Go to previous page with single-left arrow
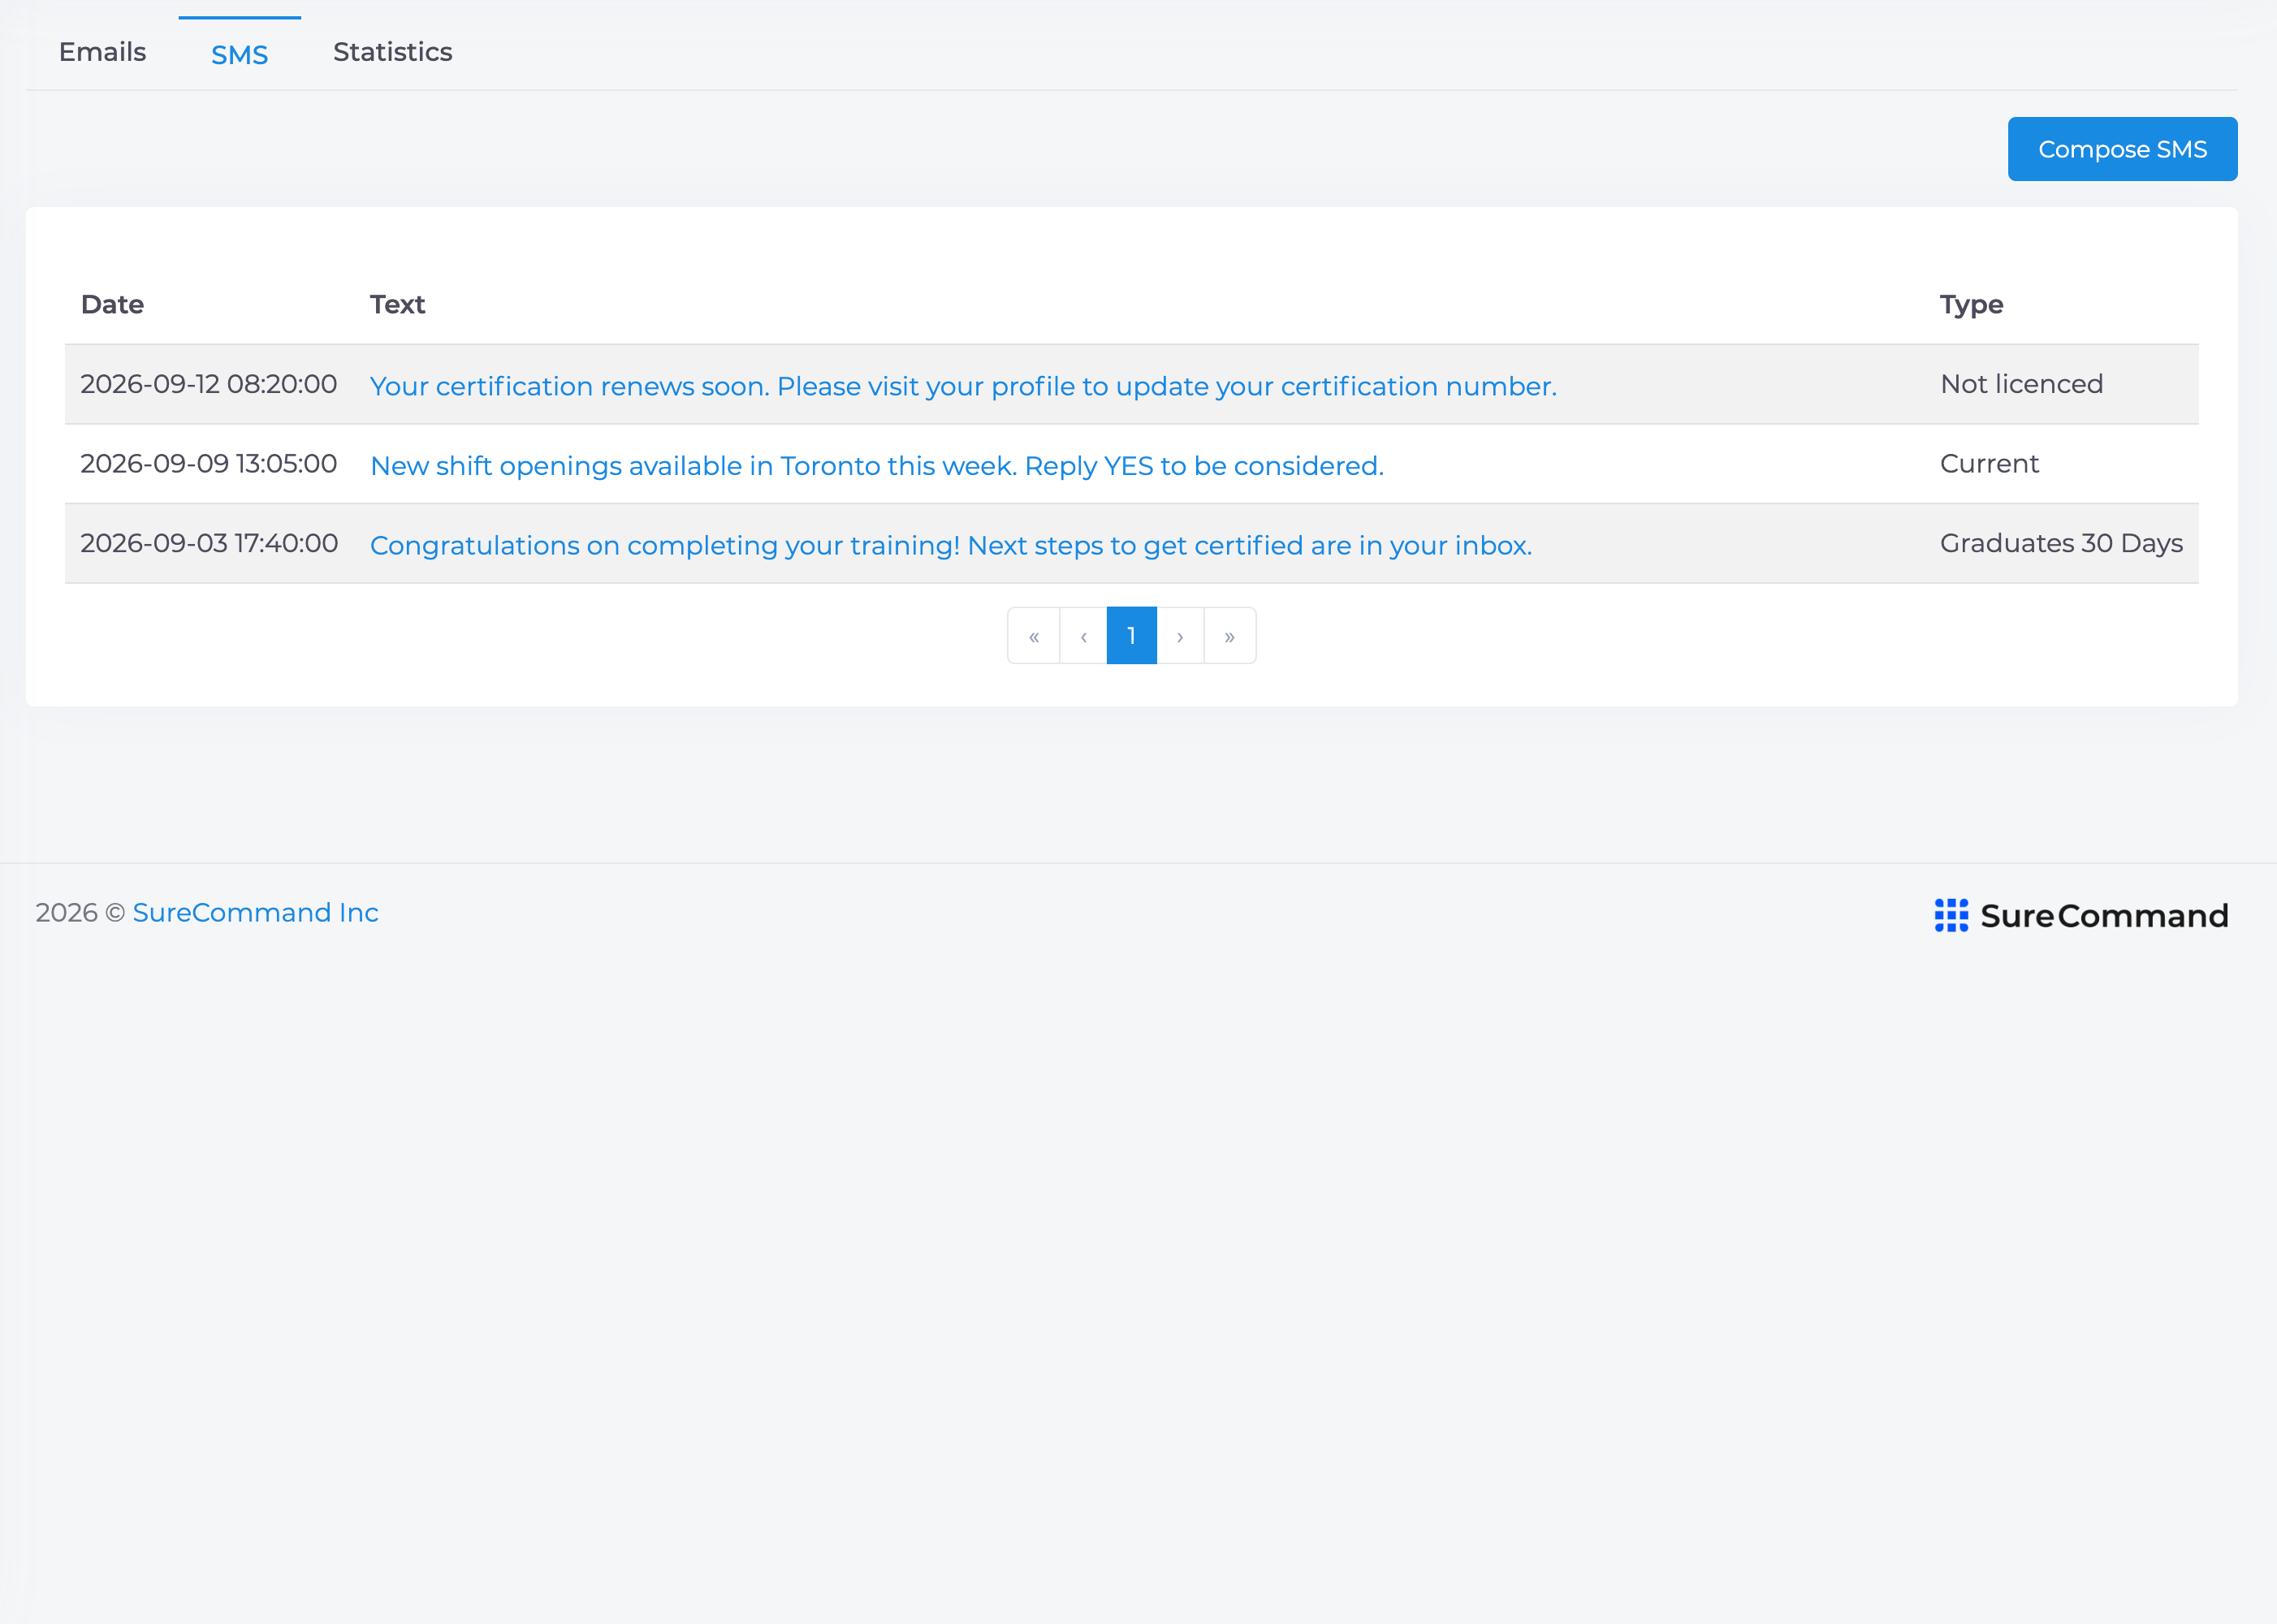Image resolution: width=2277 pixels, height=1624 pixels. click(1083, 636)
